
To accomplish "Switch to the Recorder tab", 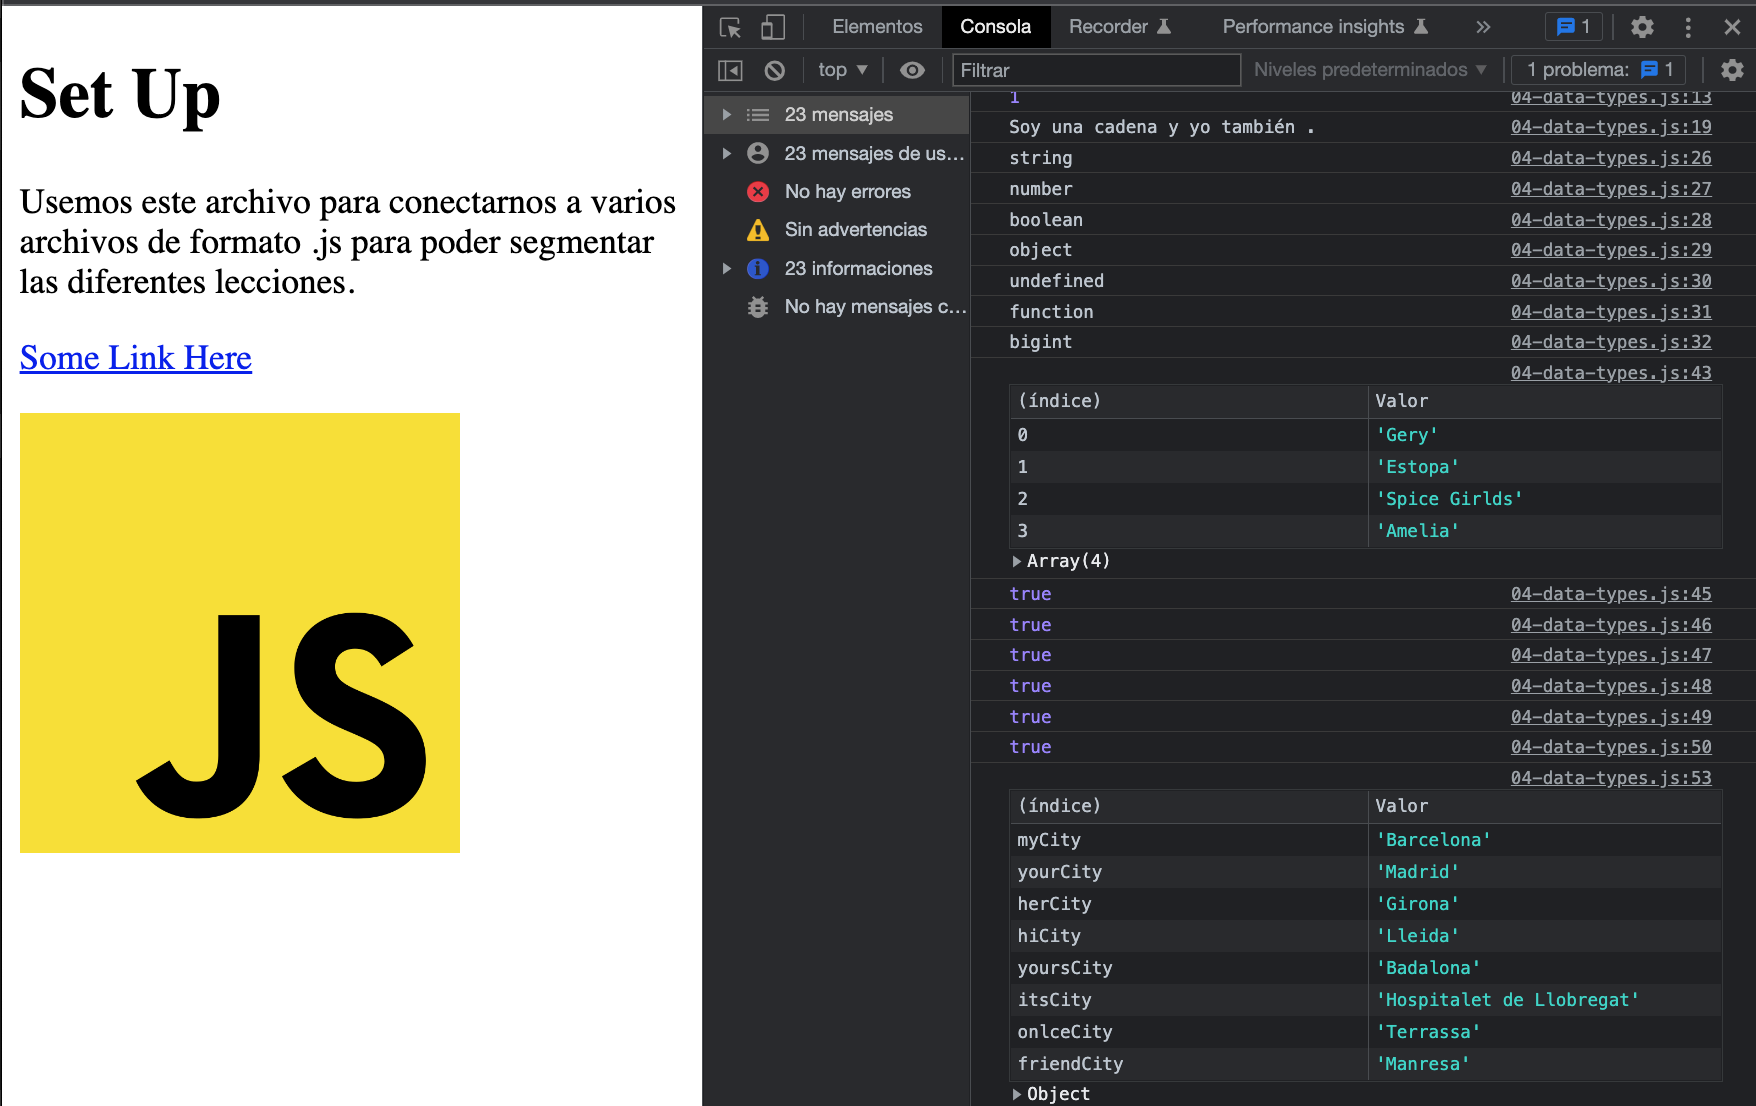I will (1119, 27).
